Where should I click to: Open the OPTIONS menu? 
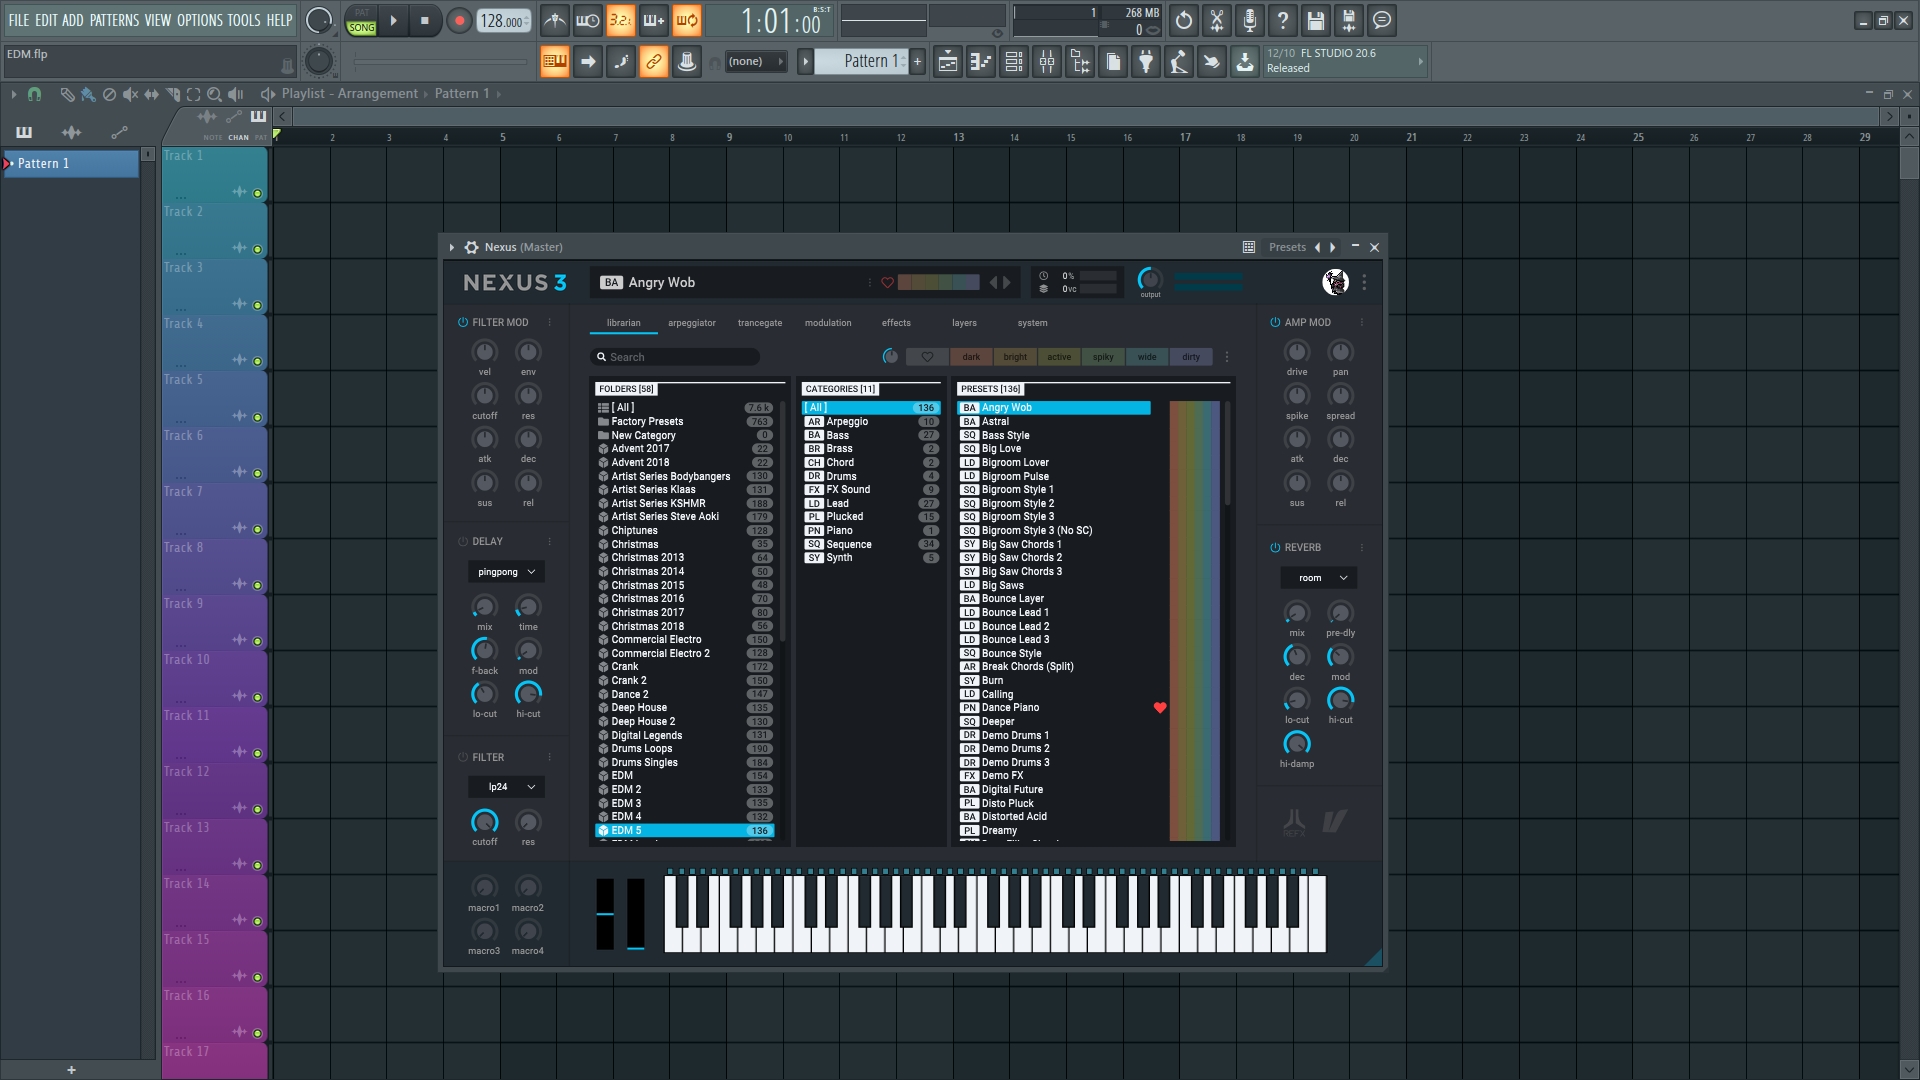(200, 20)
